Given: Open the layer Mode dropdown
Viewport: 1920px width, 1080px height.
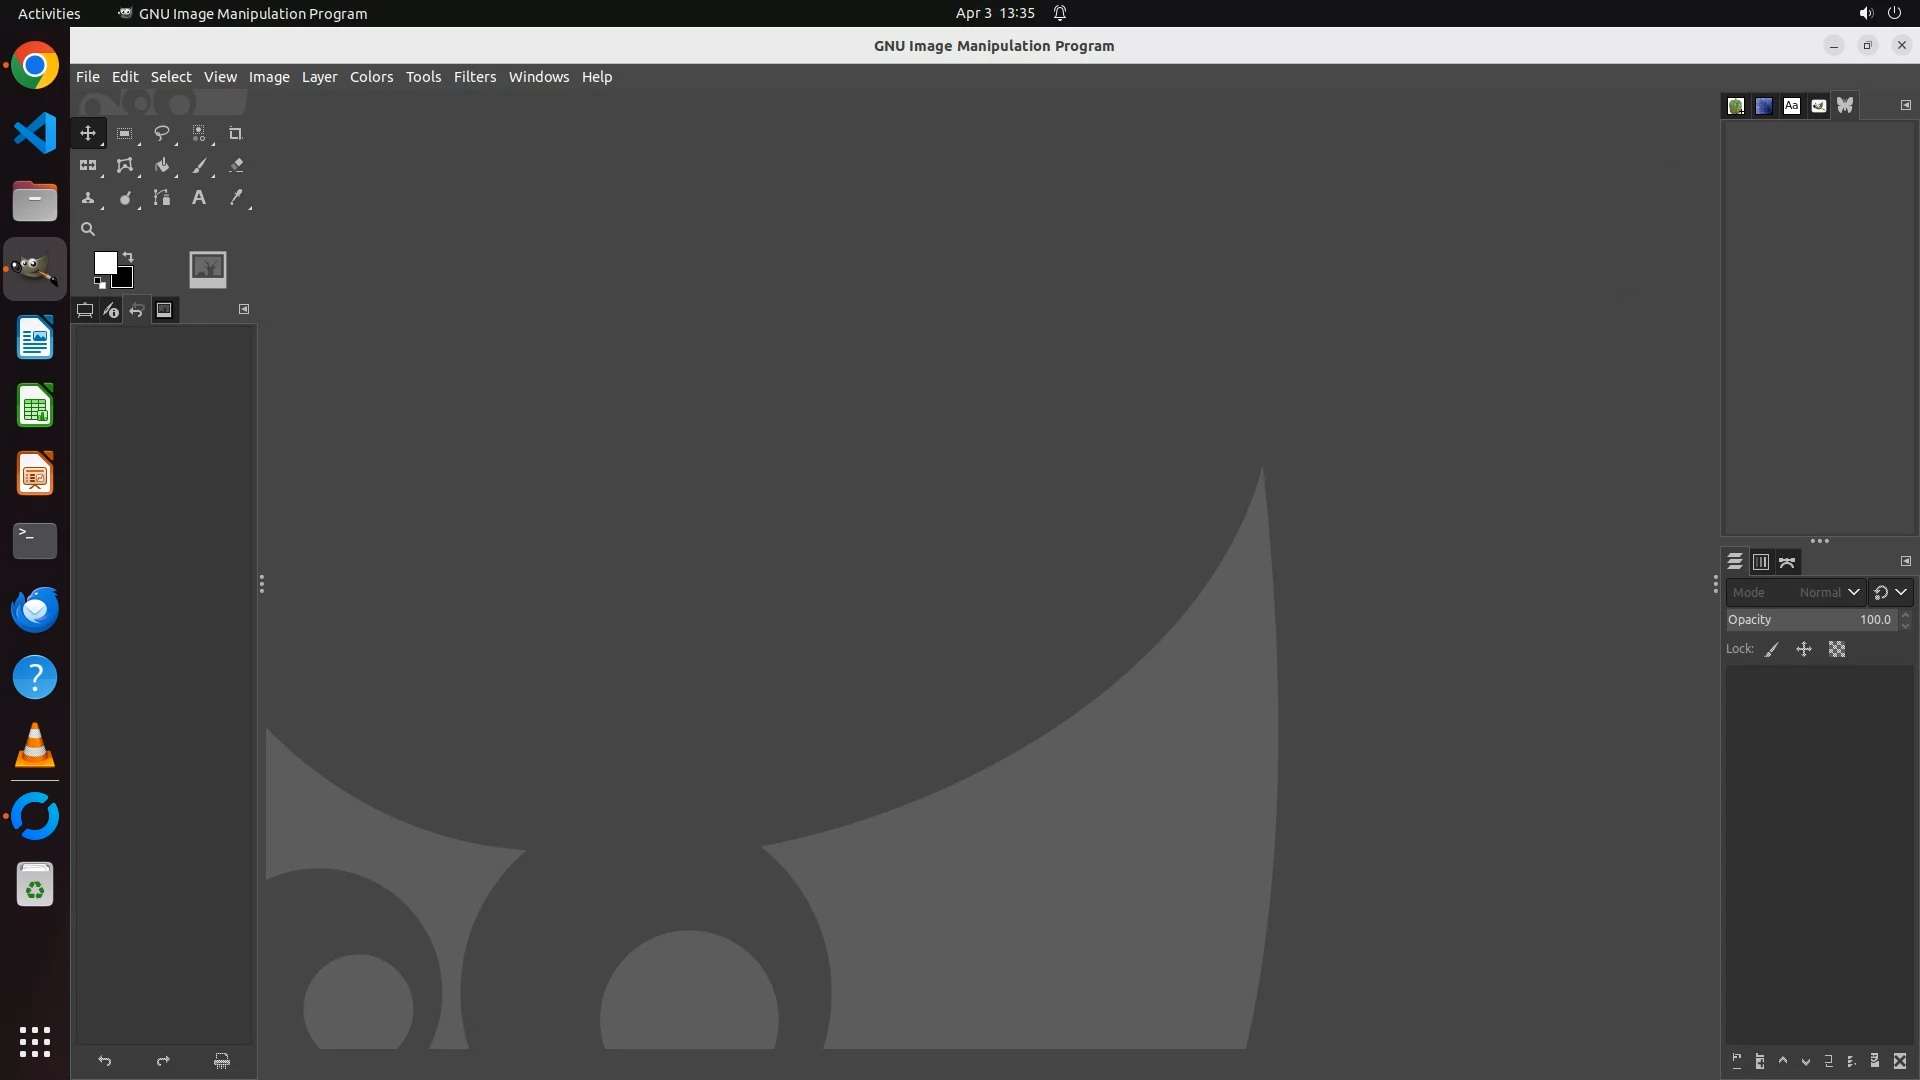Looking at the screenshot, I should (x=1795, y=592).
